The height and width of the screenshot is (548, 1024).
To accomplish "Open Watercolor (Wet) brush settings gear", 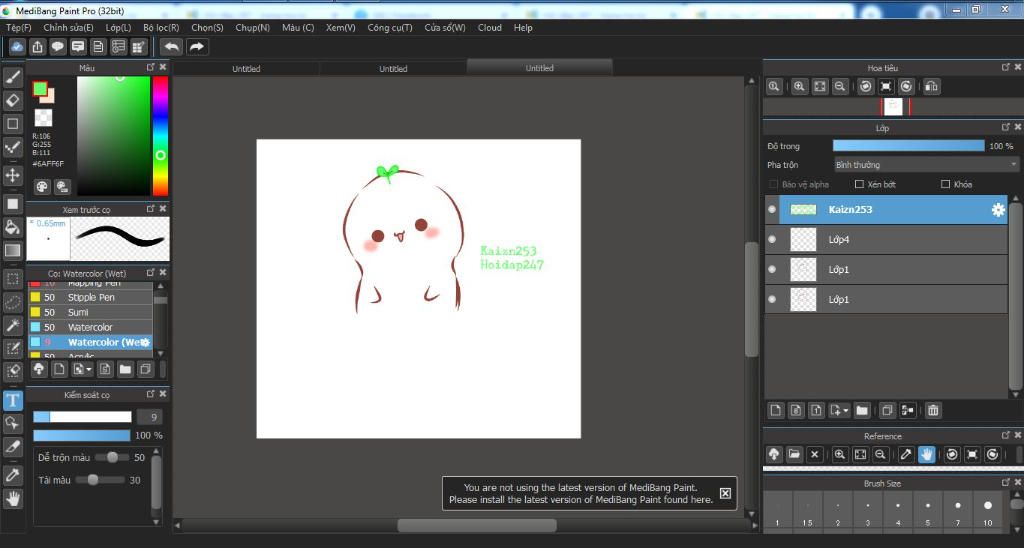I will 146,343.
